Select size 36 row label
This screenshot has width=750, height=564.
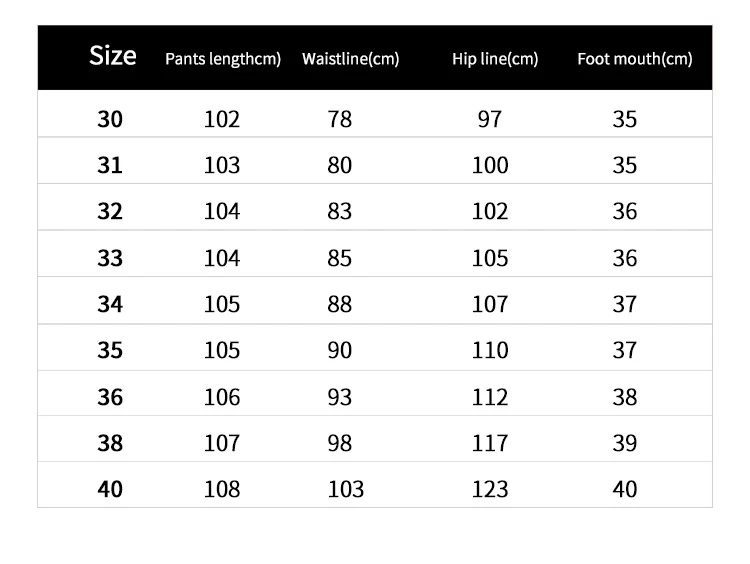click(110, 397)
